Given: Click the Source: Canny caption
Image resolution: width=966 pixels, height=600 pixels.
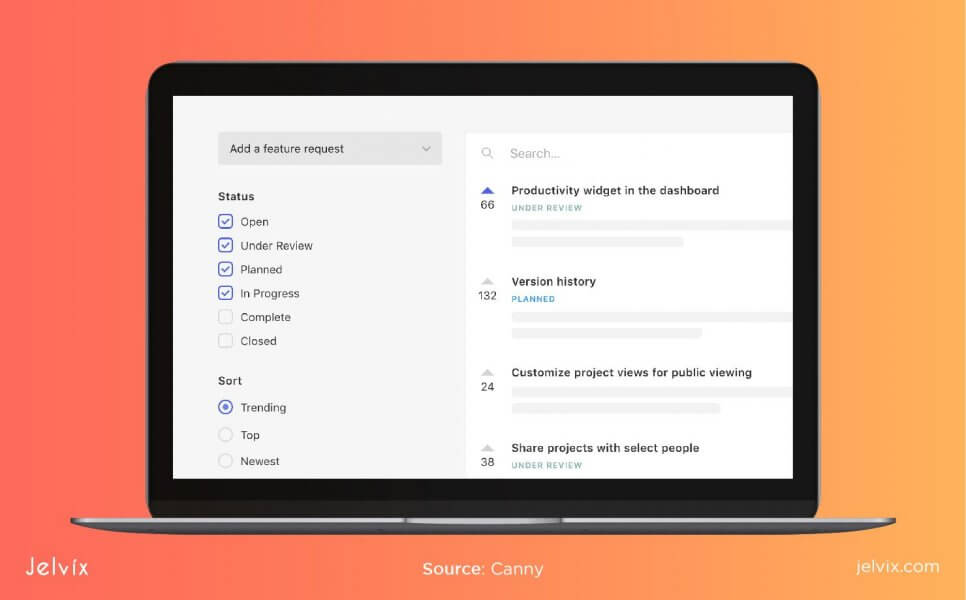Looking at the screenshot, I should pos(483,569).
